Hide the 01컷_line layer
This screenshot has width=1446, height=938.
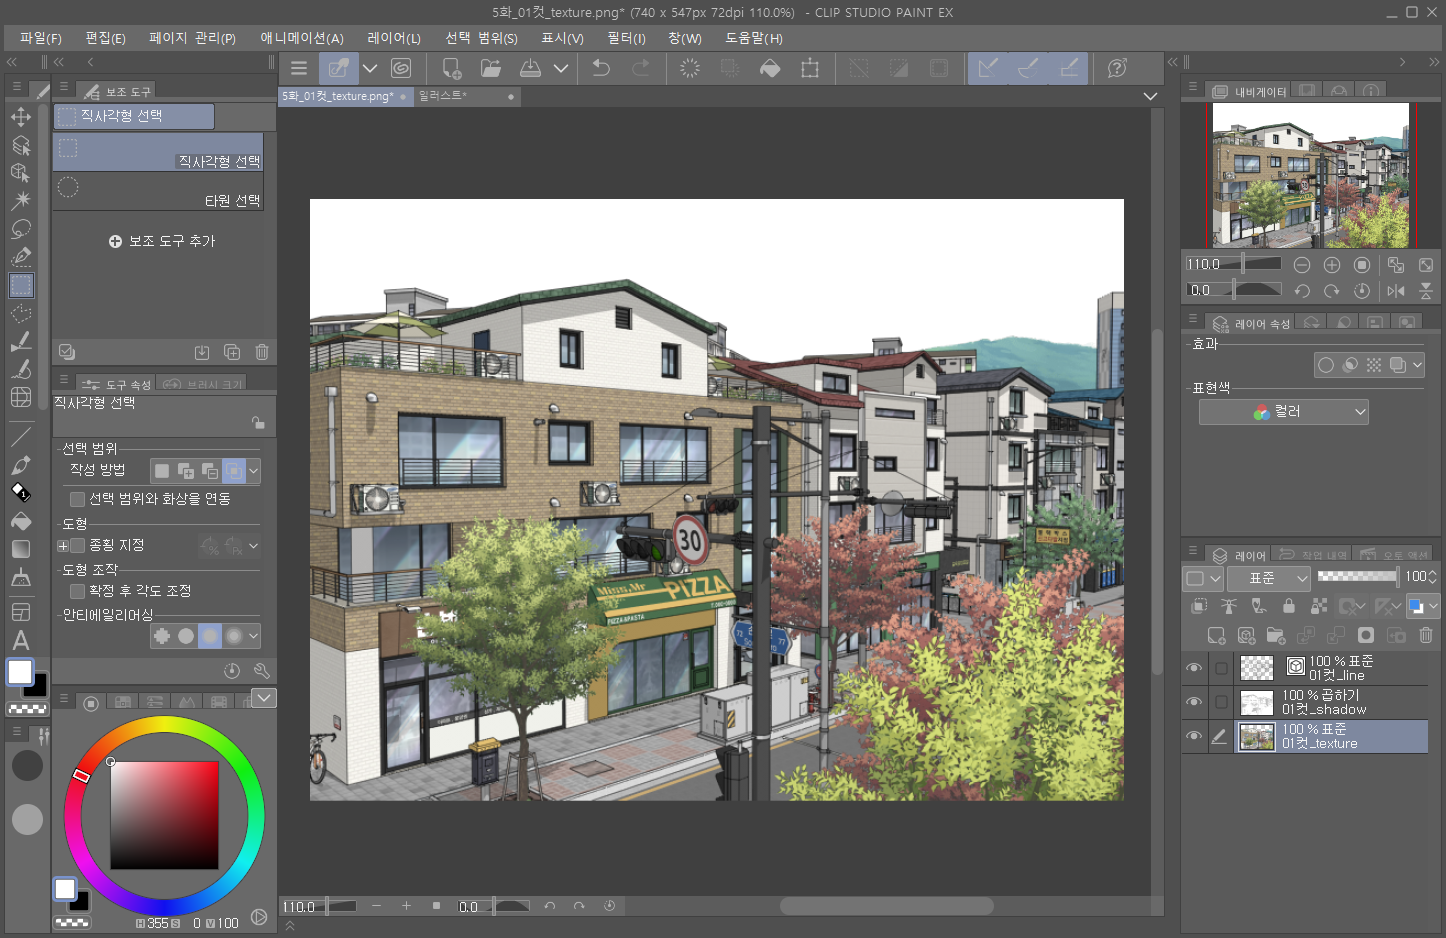pyautogui.click(x=1194, y=668)
